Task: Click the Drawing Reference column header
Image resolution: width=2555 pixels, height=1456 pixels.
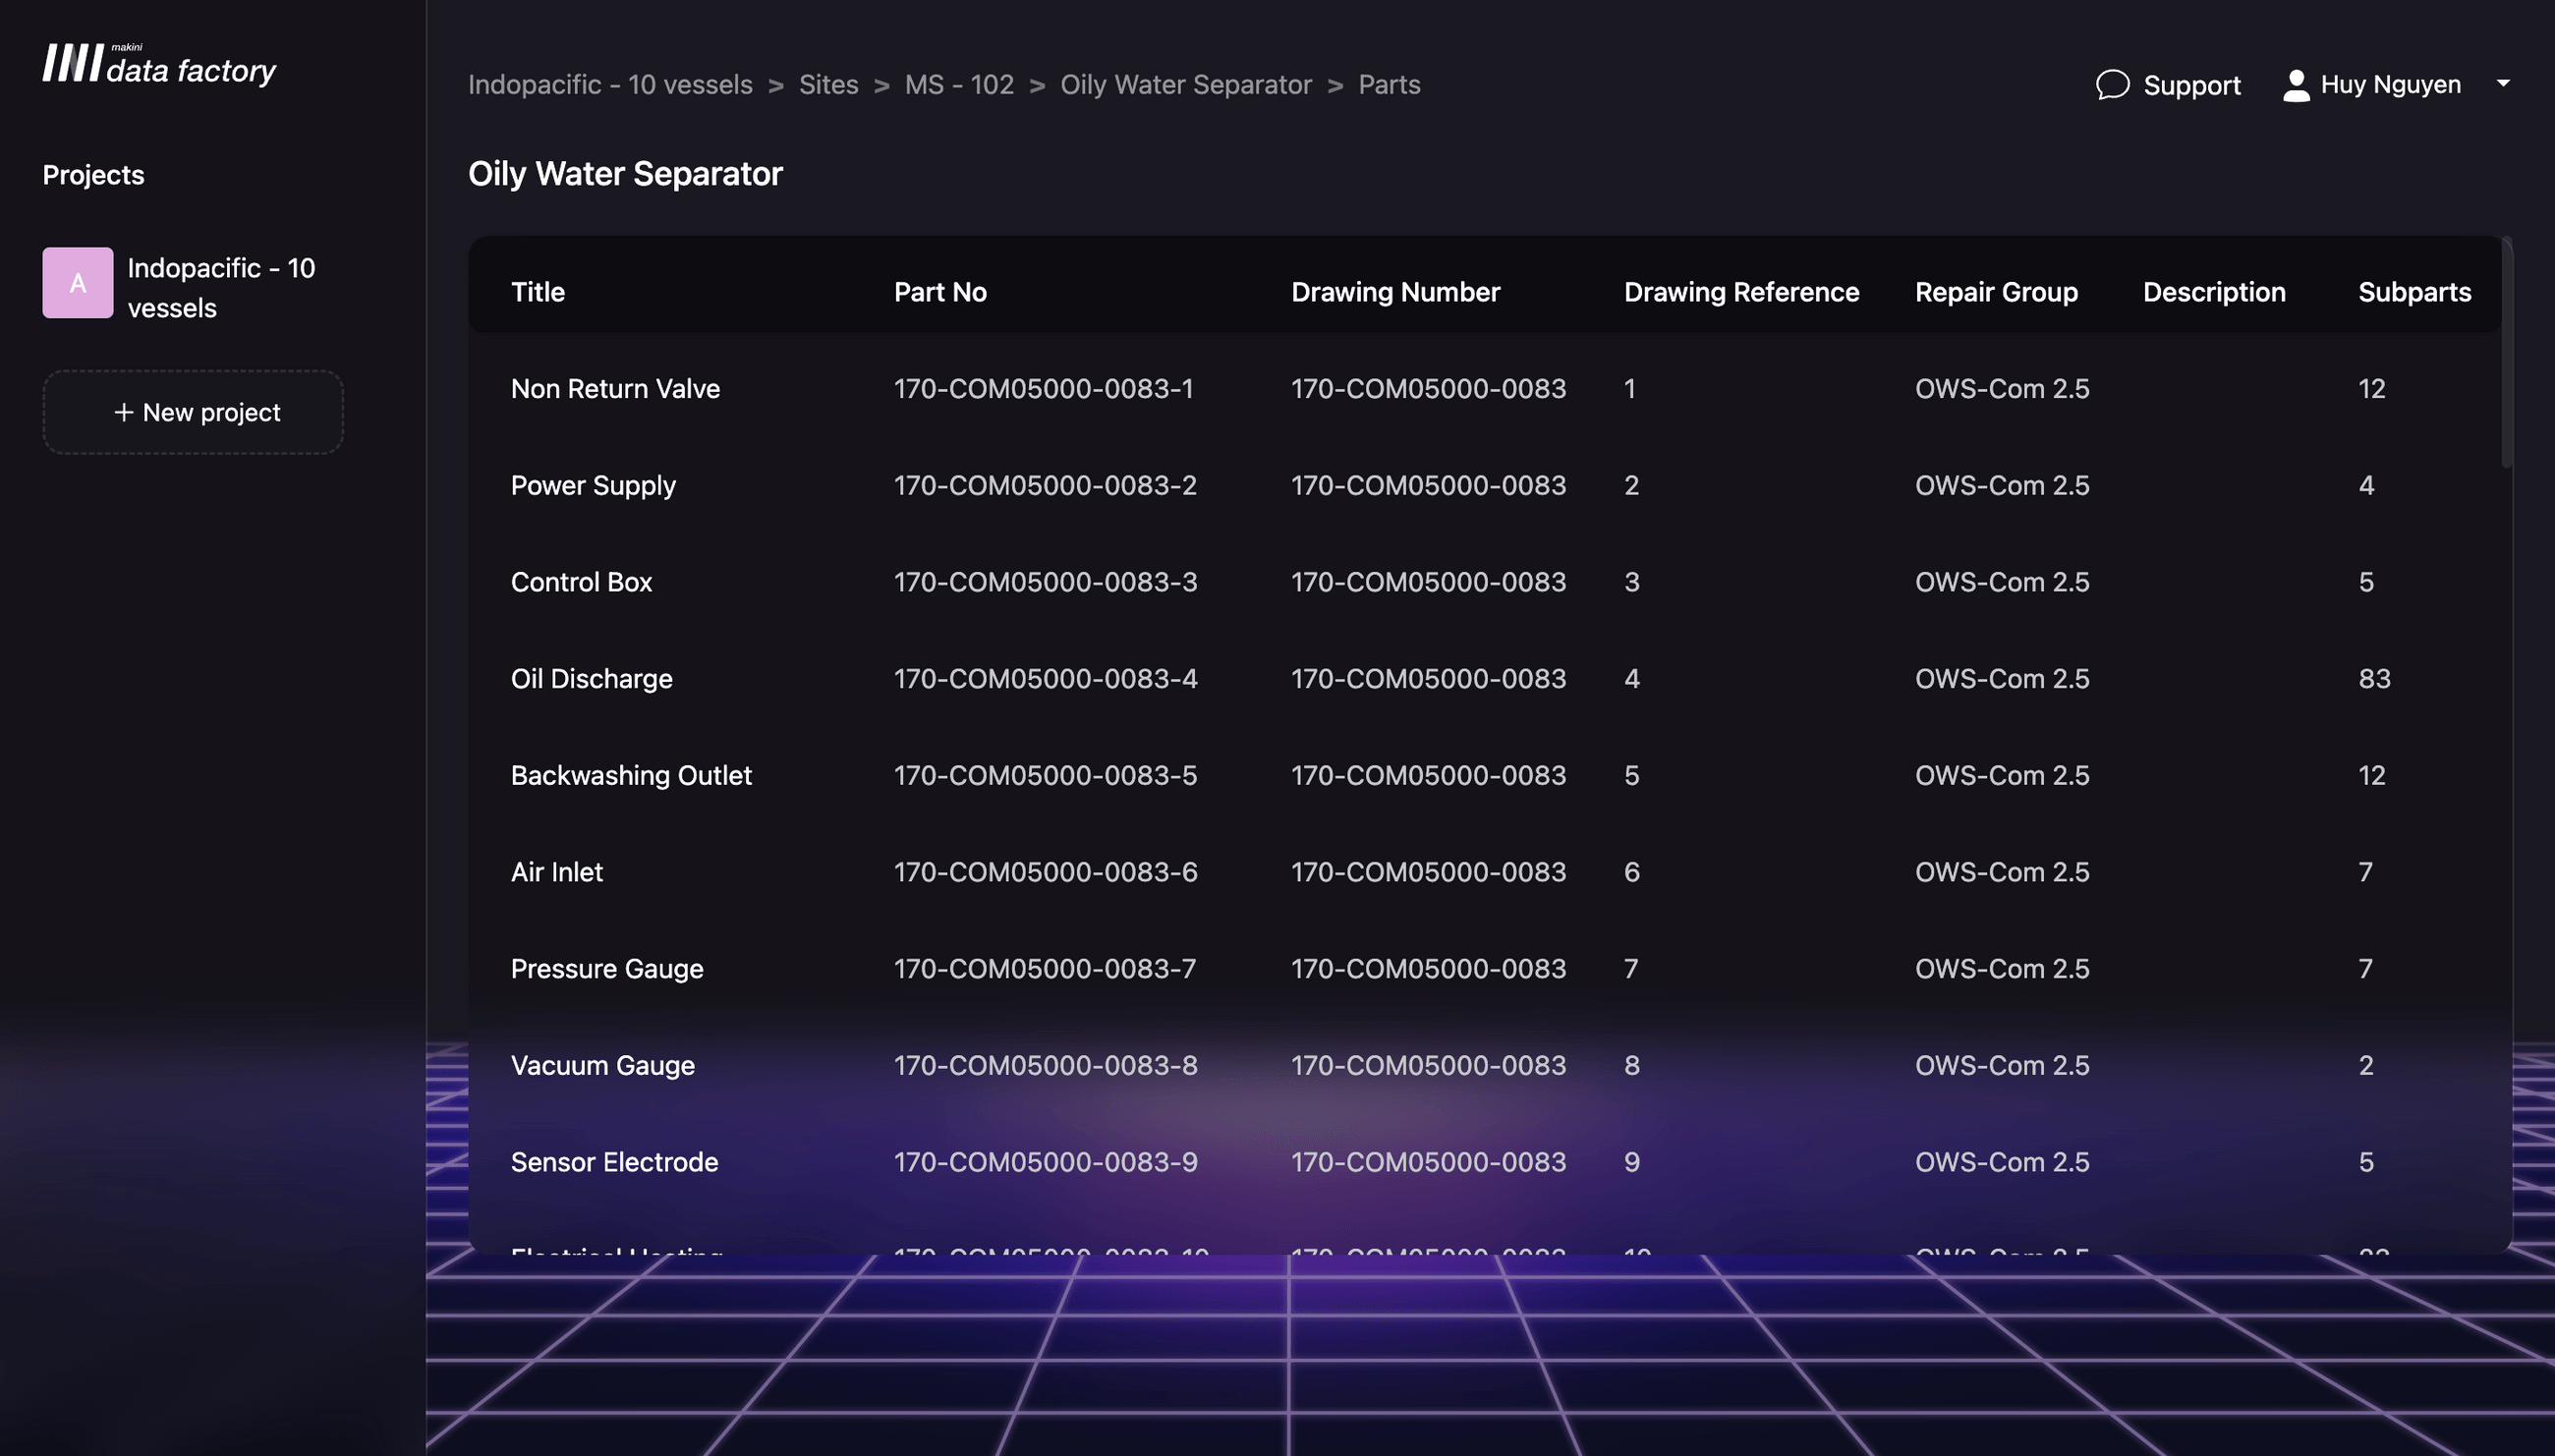Action: pos(1740,292)
